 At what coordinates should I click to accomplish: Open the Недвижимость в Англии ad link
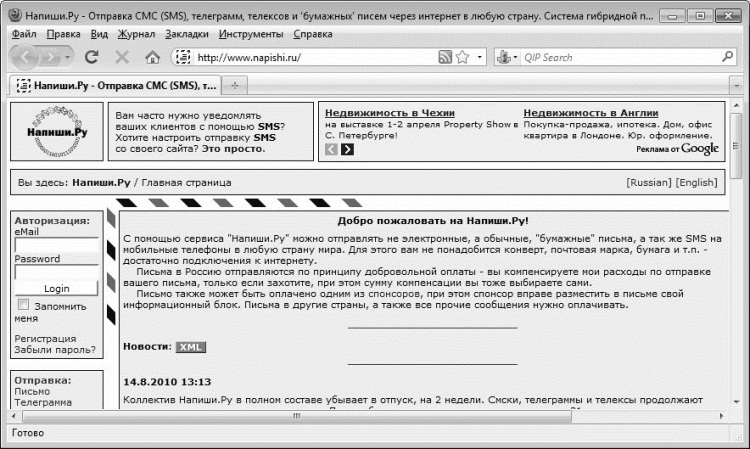(x=591, y=113)
